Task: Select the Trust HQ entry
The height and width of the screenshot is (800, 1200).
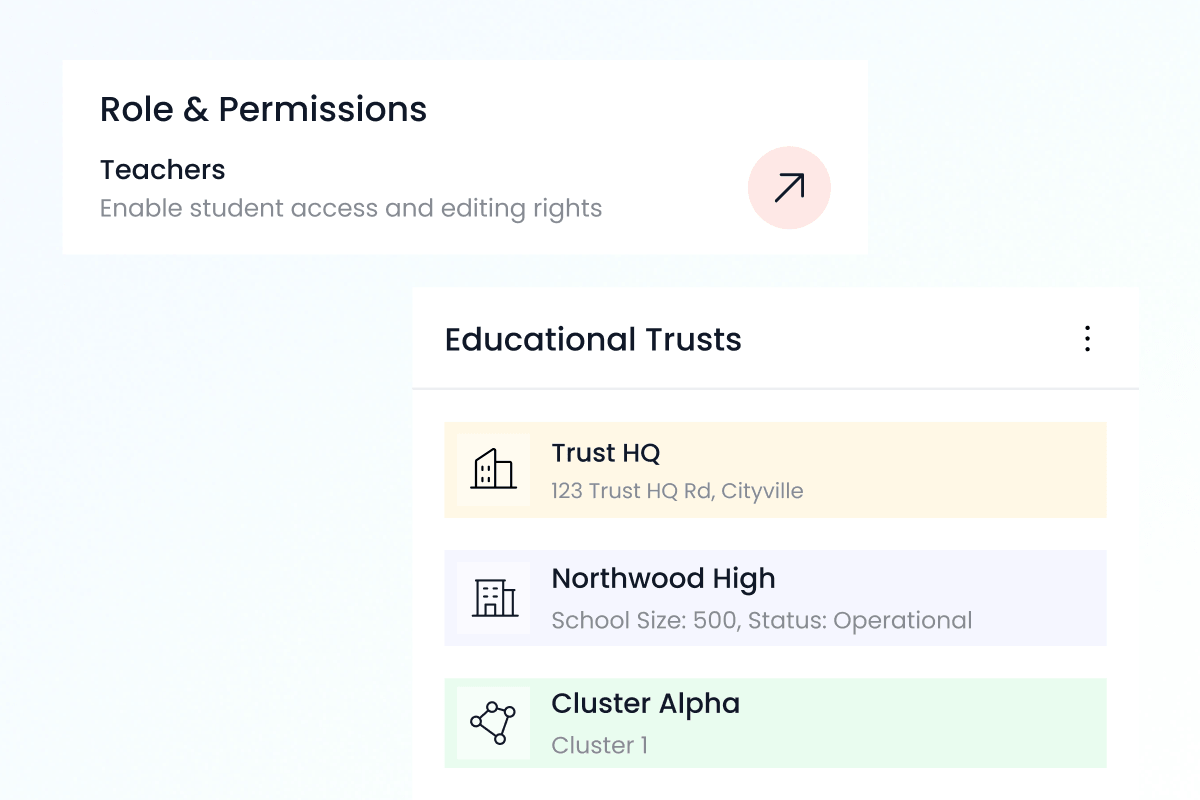Action: [x=775, y=469]
